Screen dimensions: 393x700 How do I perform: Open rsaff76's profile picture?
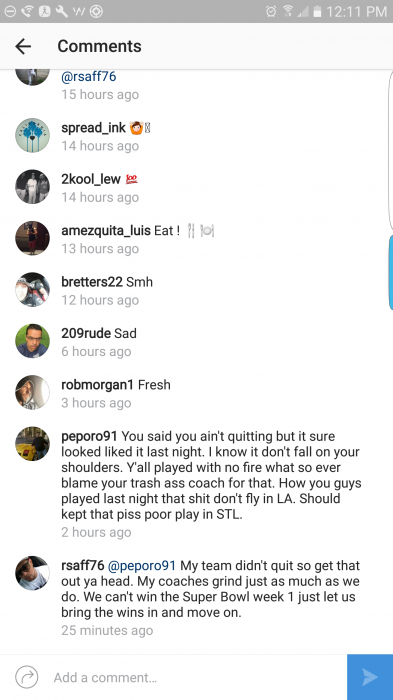[x=32, y=573]
